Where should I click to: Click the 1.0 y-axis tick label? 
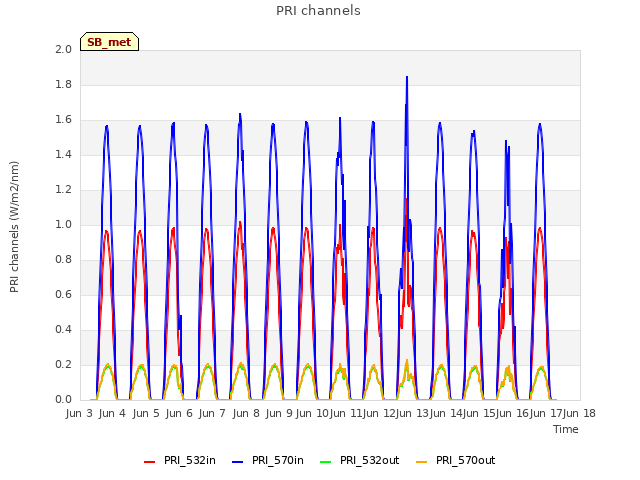click(63, 224)
